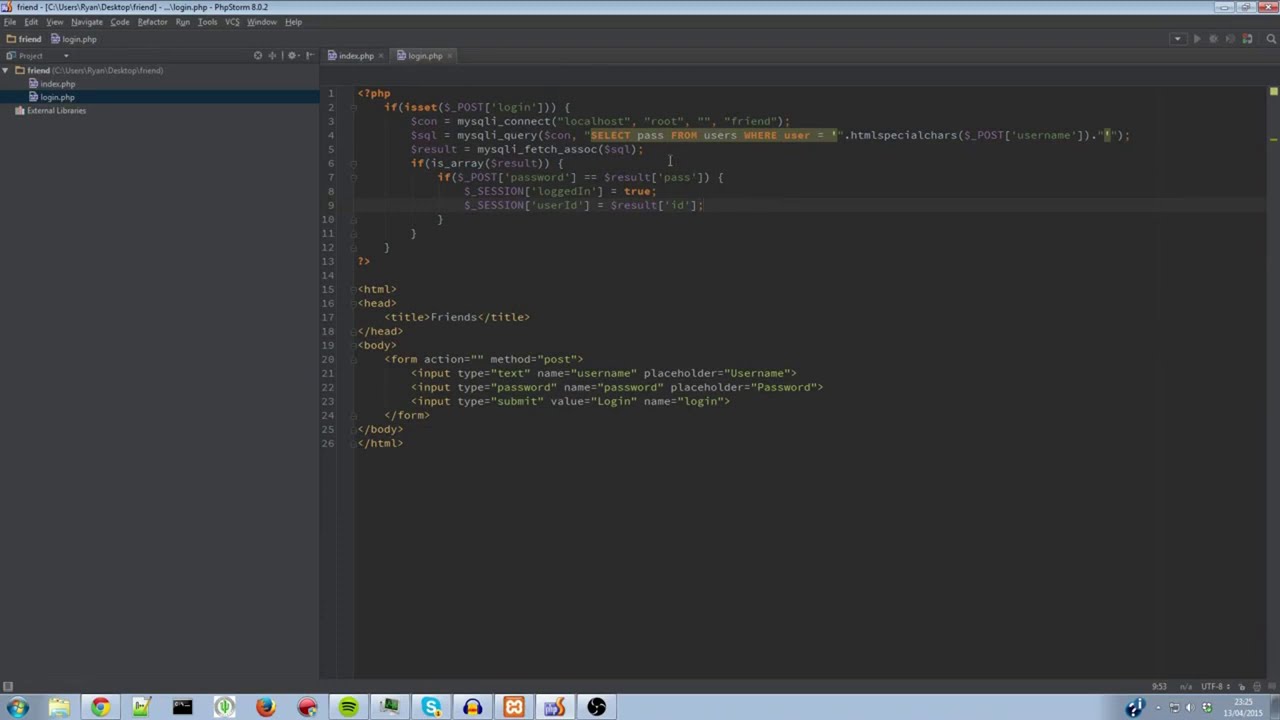1280x720 pixels.
Task: Open Notepad++ from the taskbar
Action: click(141, 707)
